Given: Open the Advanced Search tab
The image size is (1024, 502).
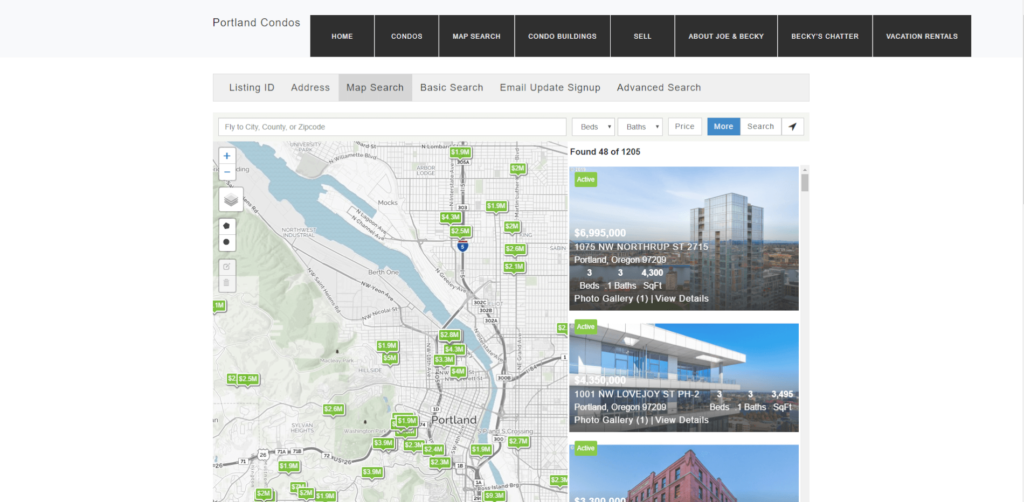Looking at the screenshot, I should tap(659, 87).
